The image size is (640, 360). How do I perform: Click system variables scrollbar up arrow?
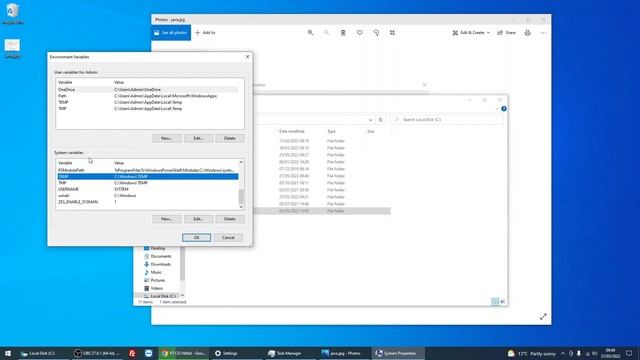[241, 162]
